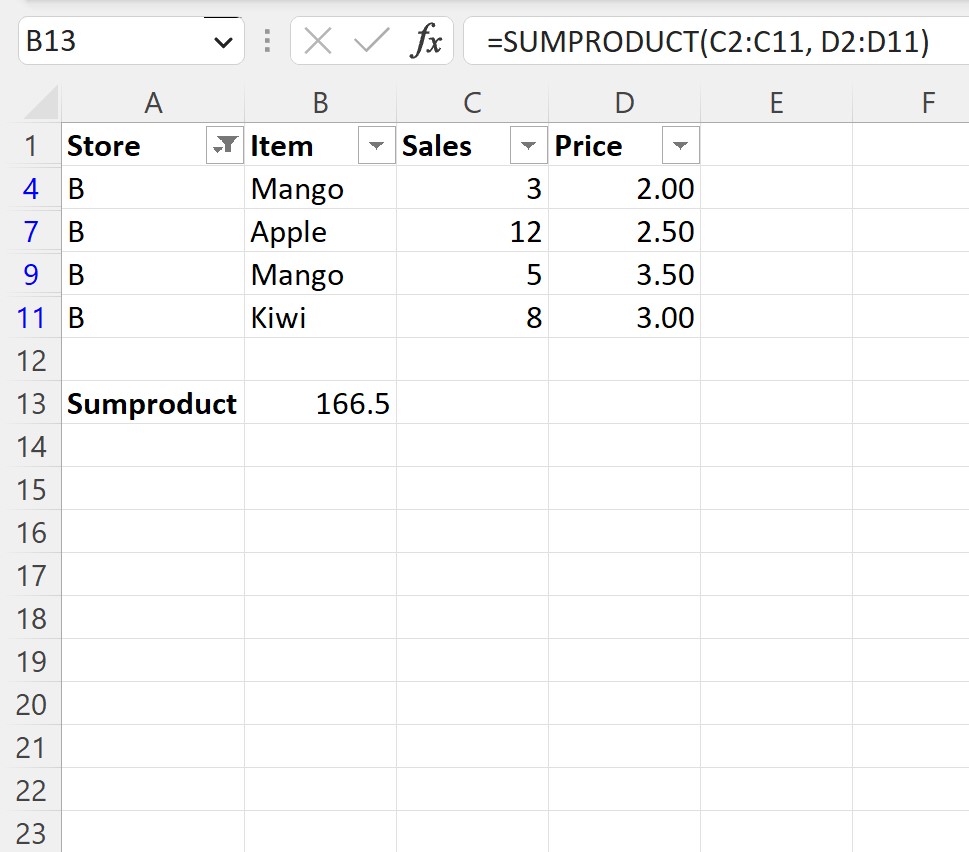
Task: Open the Item column filter dropdown
Action: pyautogui.click(x=376, y=146)
